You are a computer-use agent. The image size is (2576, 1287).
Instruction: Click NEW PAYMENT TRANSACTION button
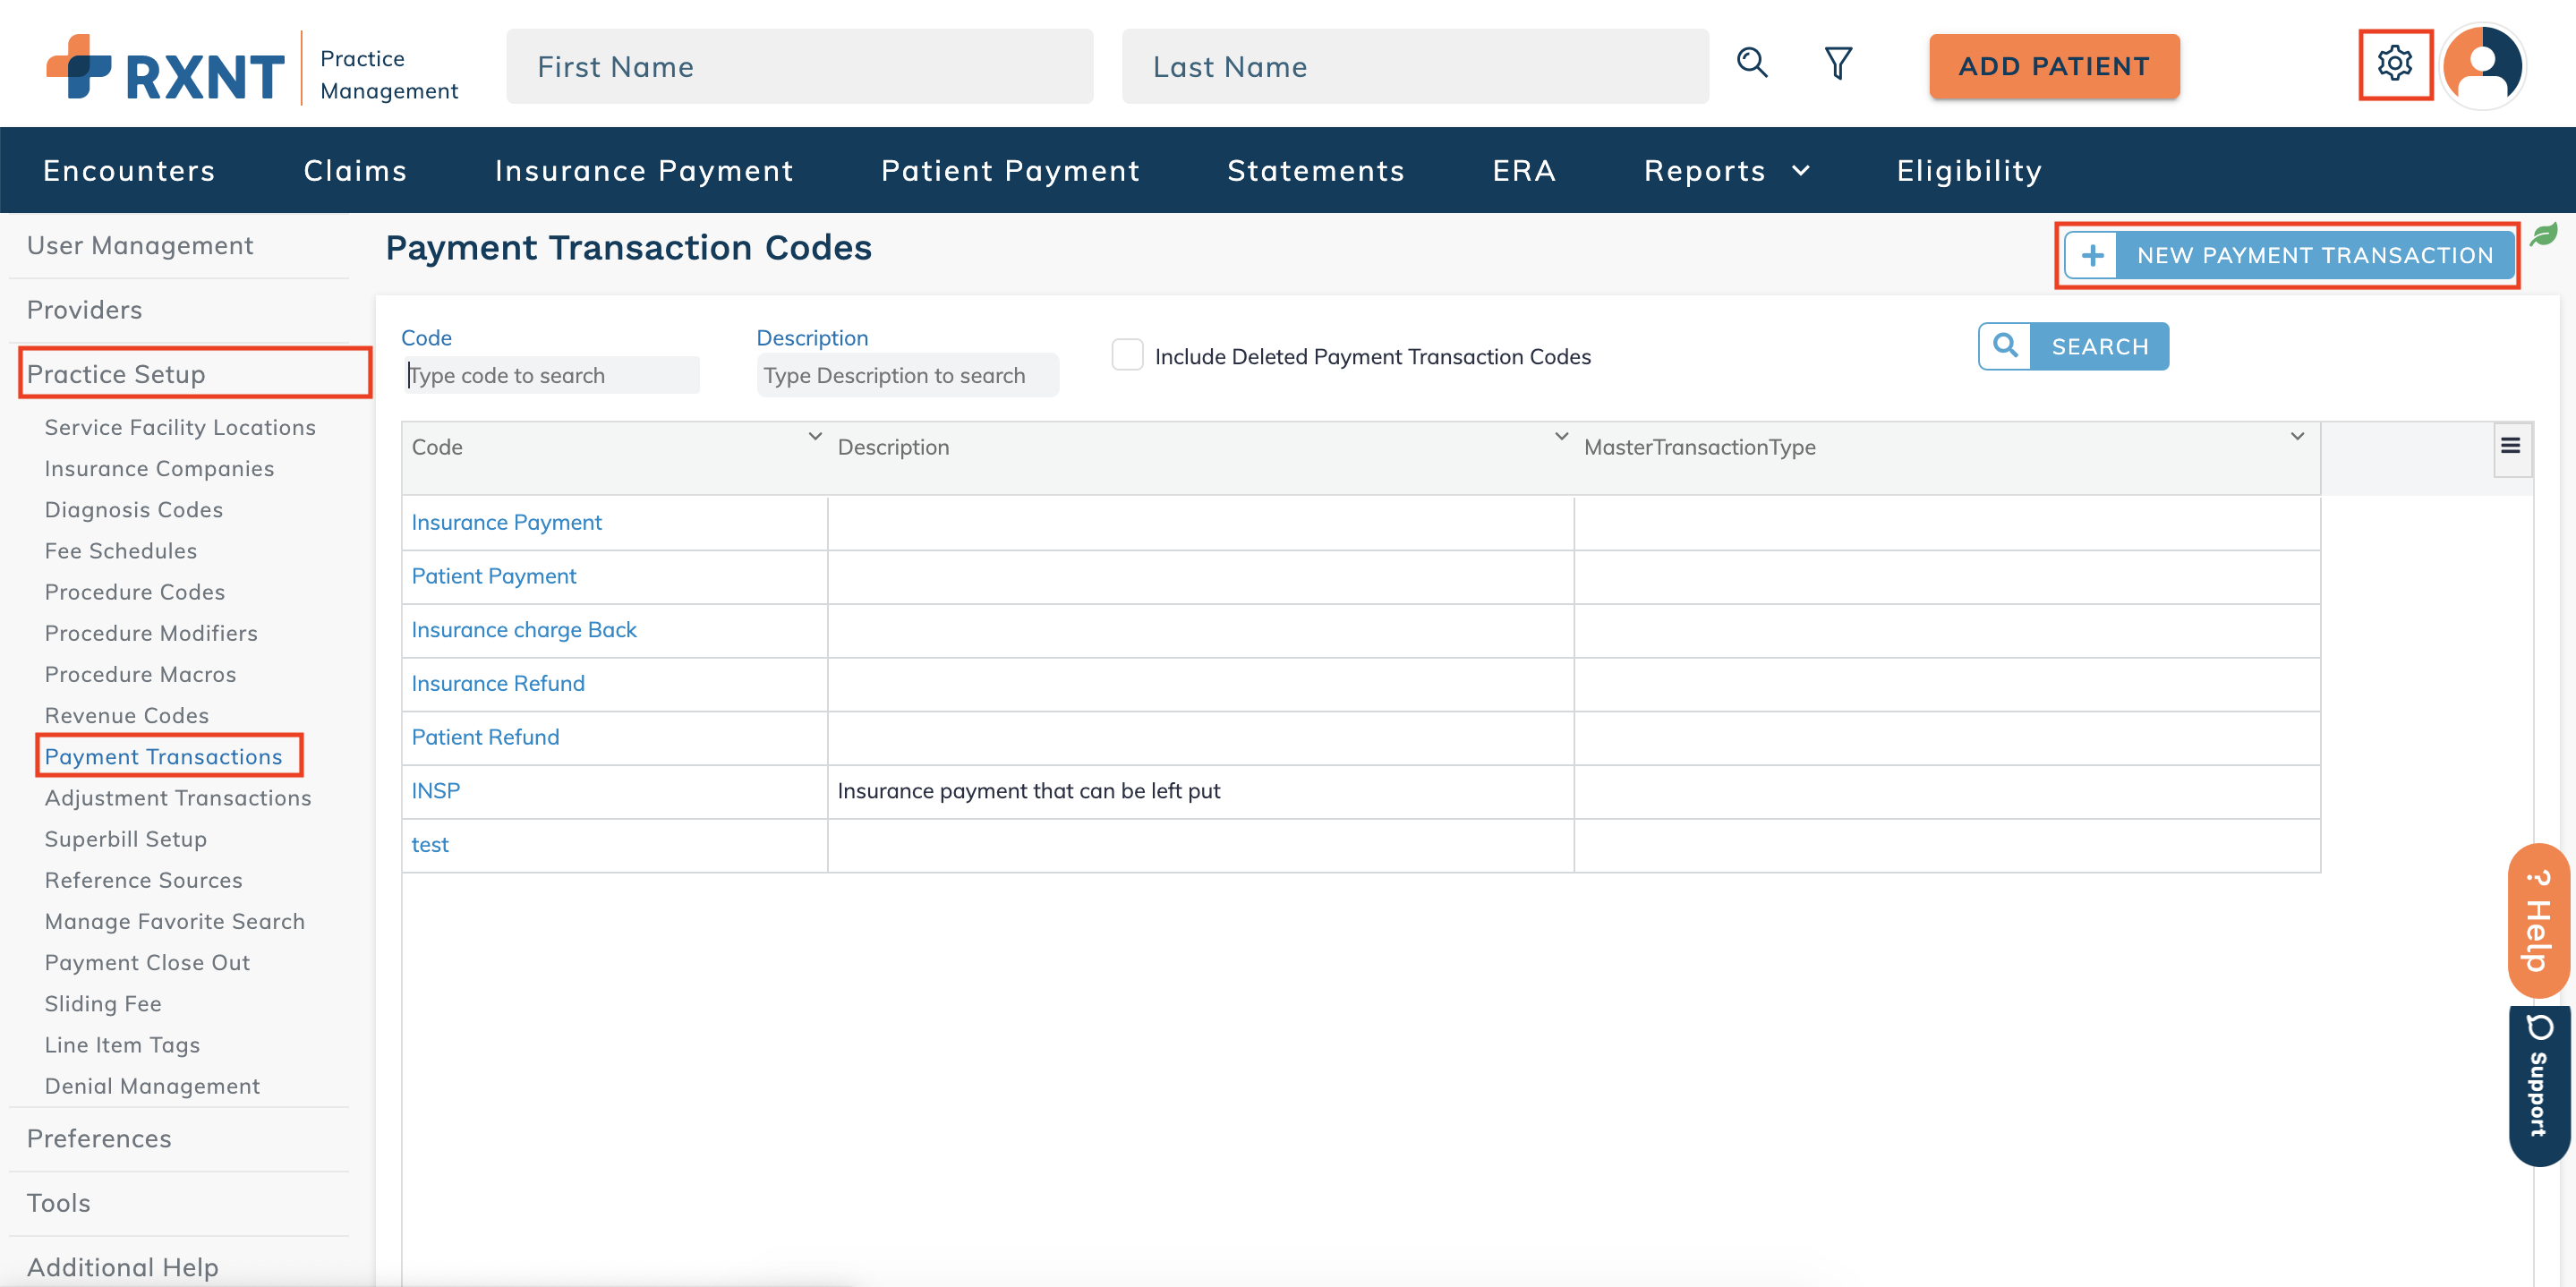[x=2288, y=255]
